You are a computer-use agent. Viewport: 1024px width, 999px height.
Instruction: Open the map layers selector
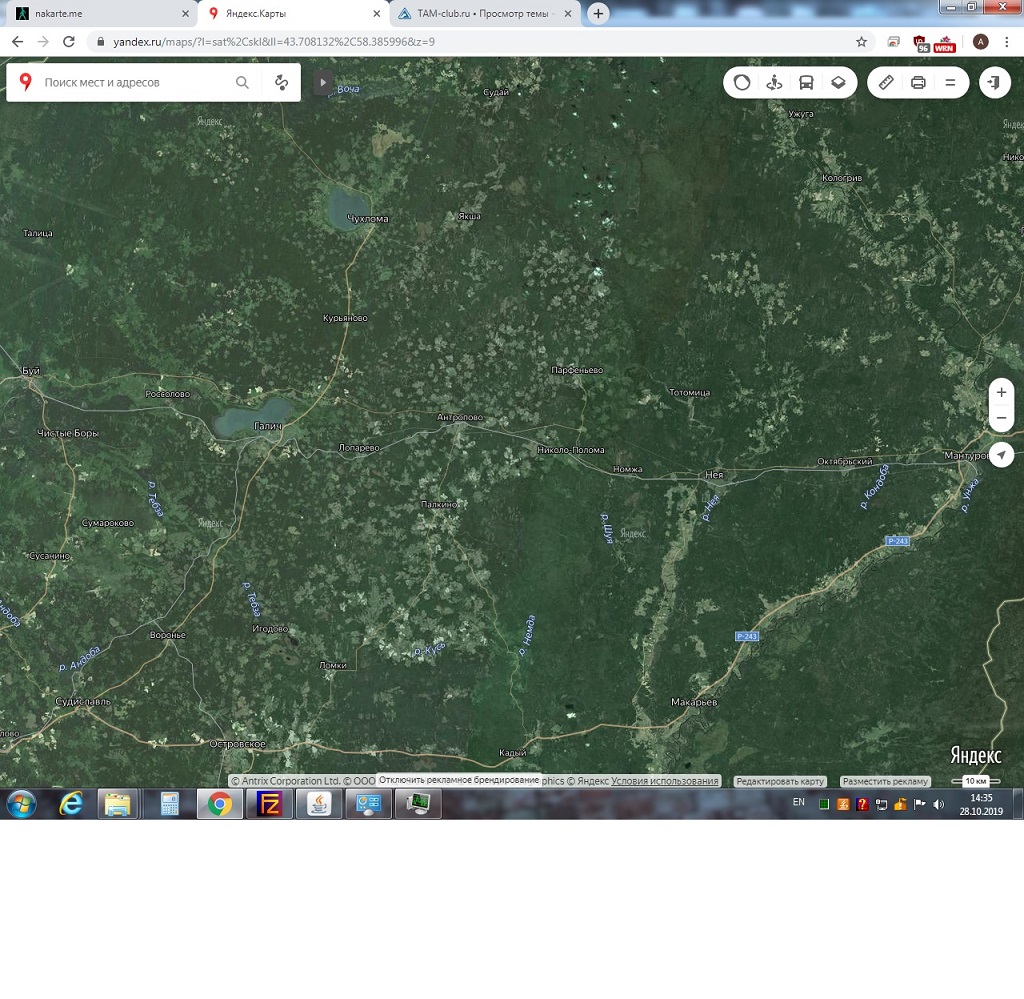[838, 83]
